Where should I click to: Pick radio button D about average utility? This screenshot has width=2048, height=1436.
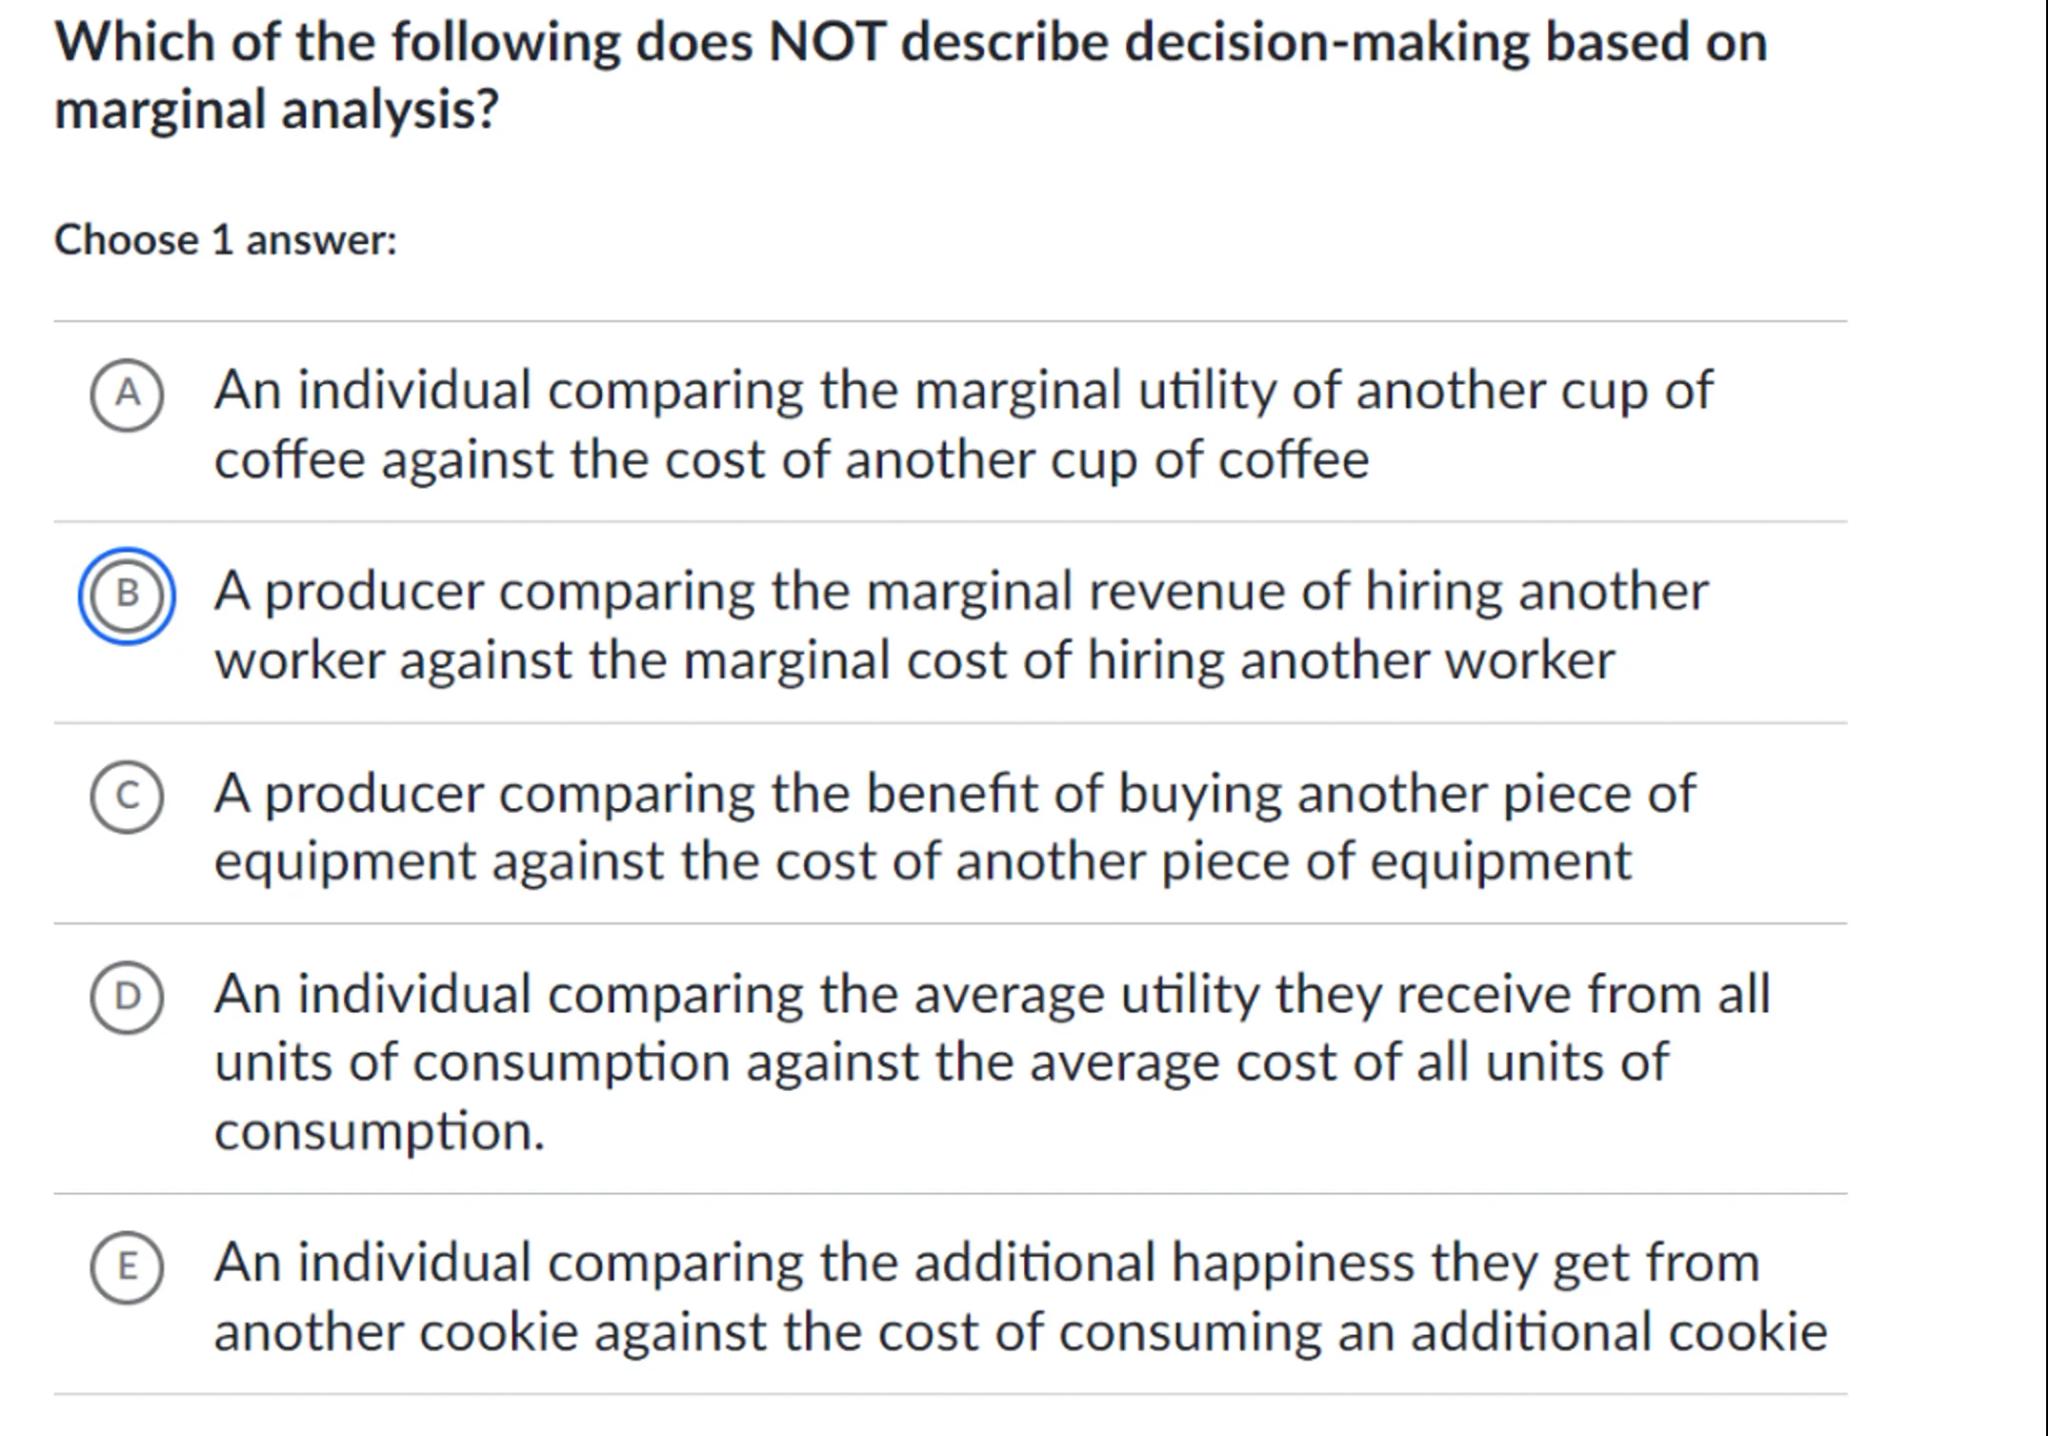(127, 997)
